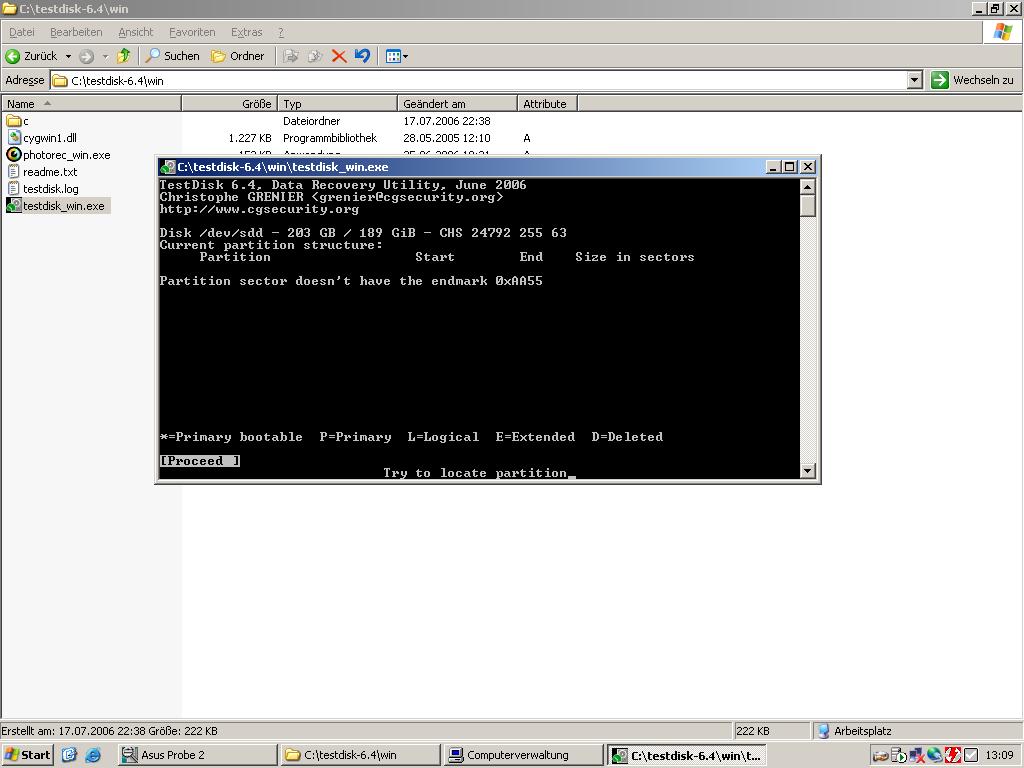Open the Datei menu

tap(22, 32)
